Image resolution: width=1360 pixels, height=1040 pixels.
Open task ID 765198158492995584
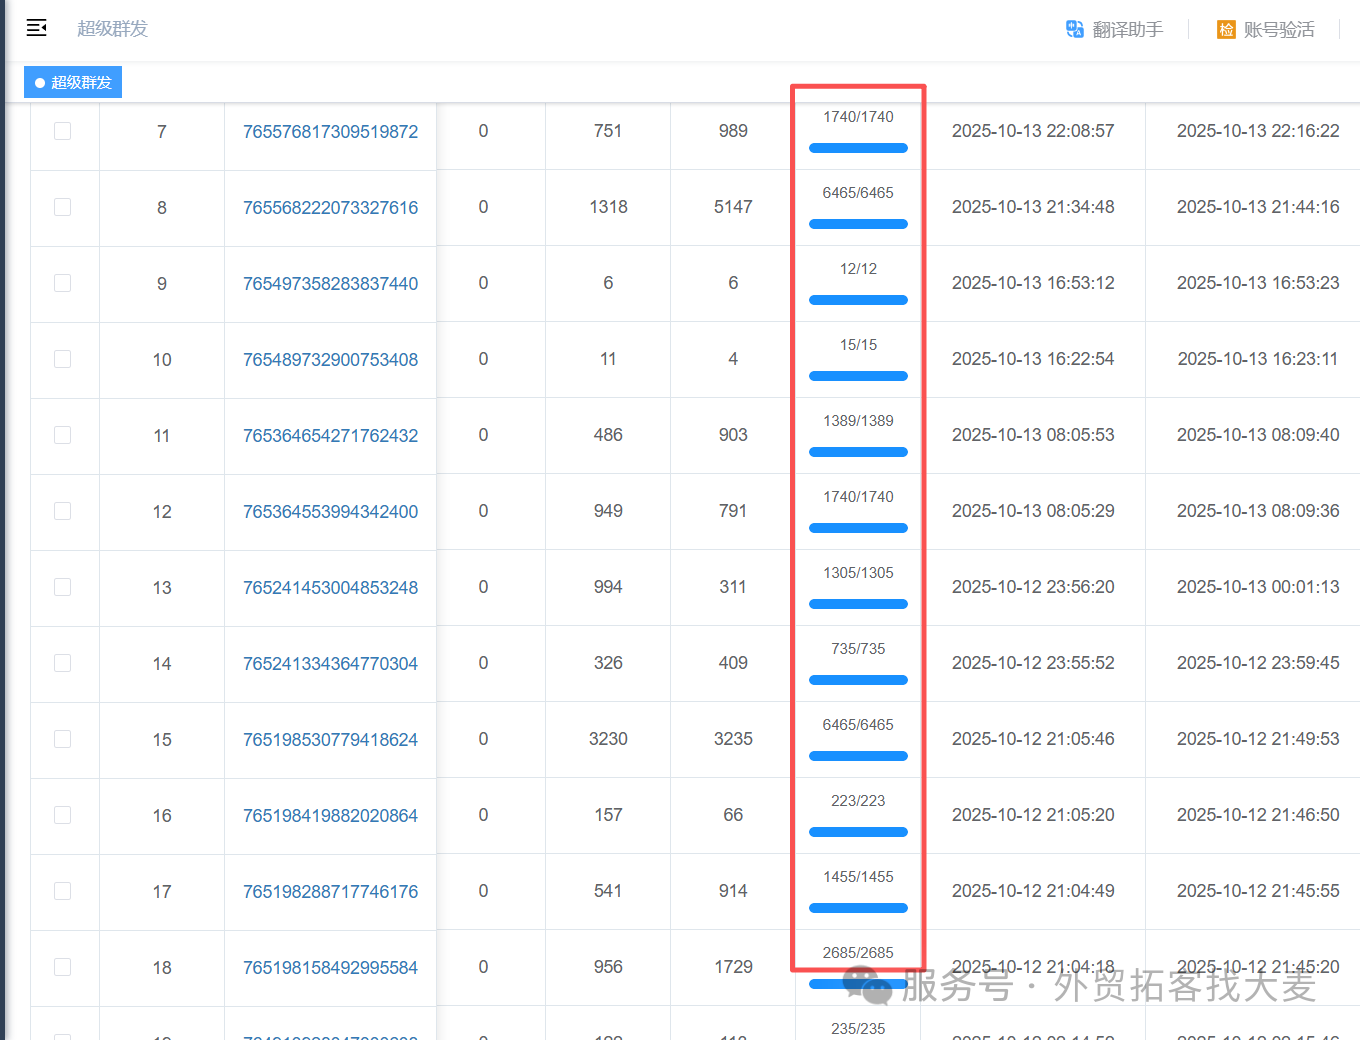(330, 967)
